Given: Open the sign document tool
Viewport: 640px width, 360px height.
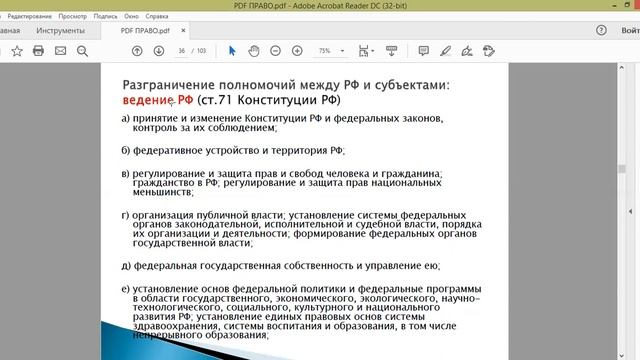Looking at the screenshot, I should point(467,51).
